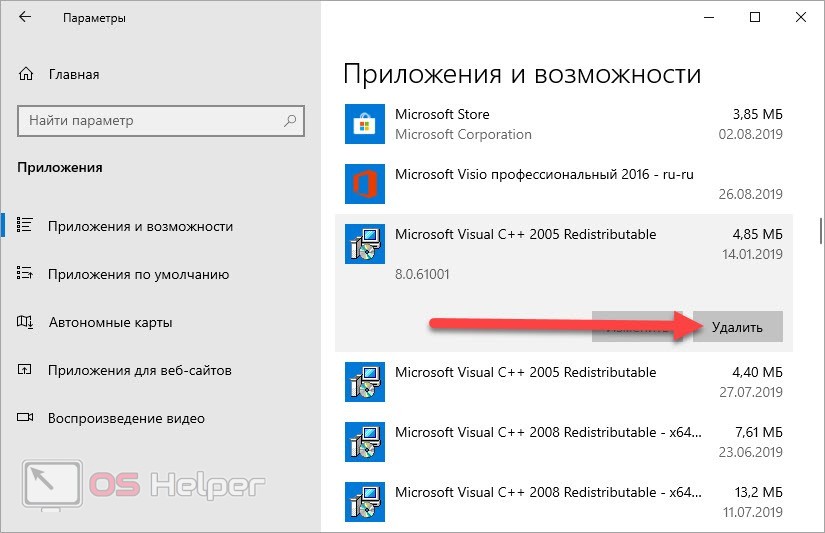Click the Воспроизведение видео camera icon
The image size is (825, 533).
[26, 418]
